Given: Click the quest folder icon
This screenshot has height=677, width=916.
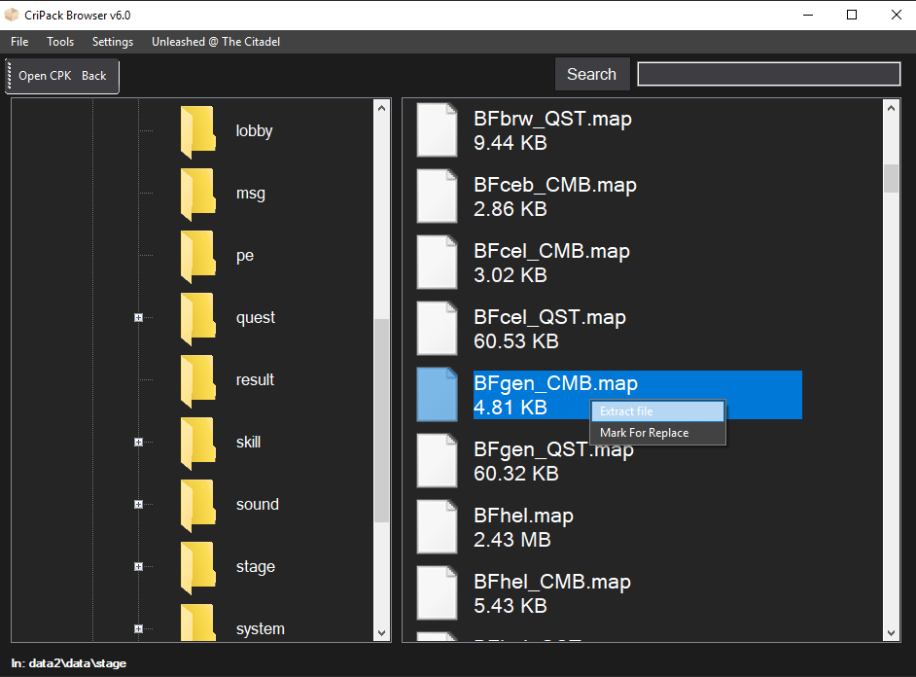Looking at the screenshot, I should pos(198,318).
